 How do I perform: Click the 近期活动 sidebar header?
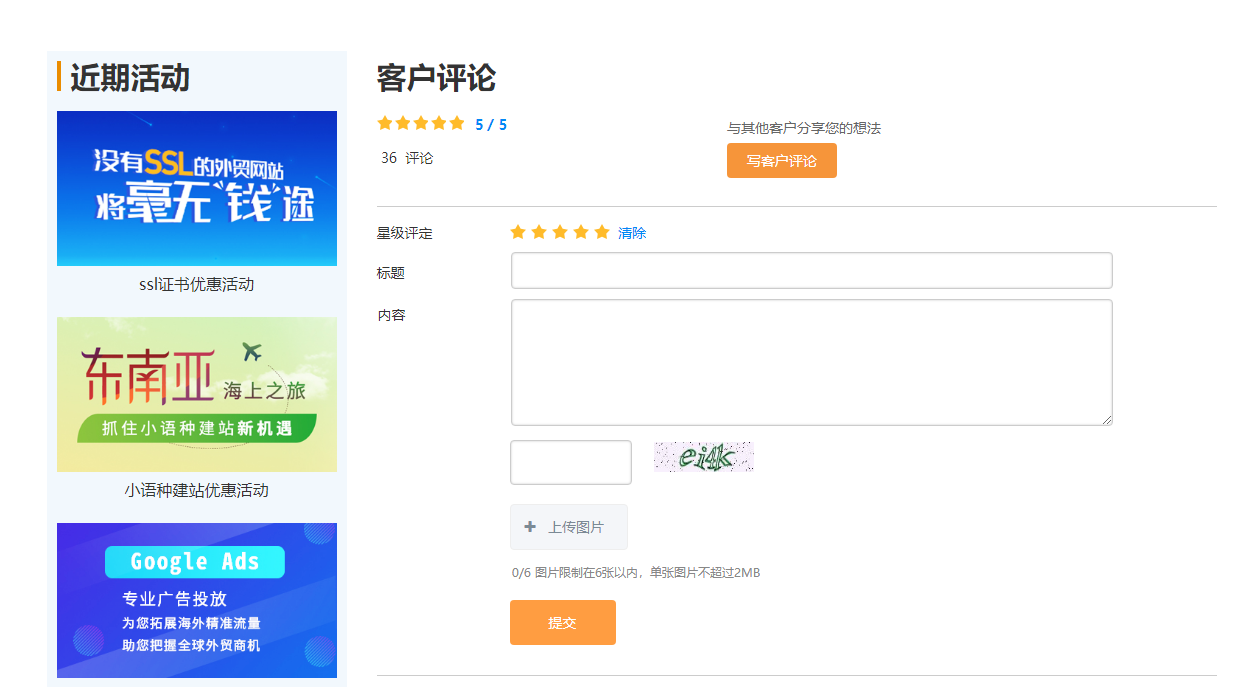(x=126, y=75)
